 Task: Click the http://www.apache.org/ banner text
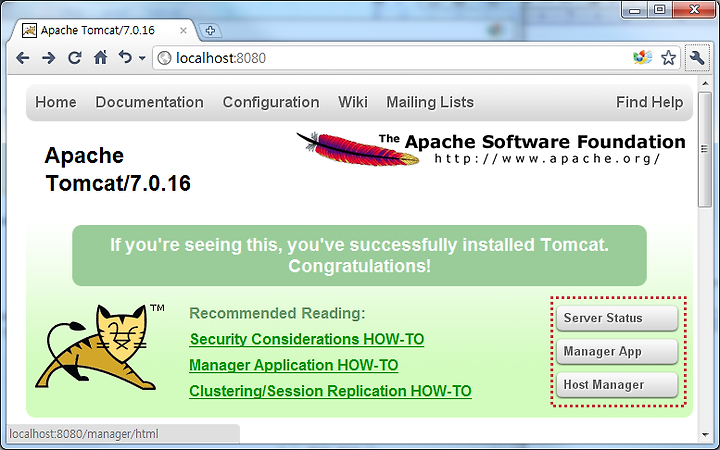(x=547, y=159)
